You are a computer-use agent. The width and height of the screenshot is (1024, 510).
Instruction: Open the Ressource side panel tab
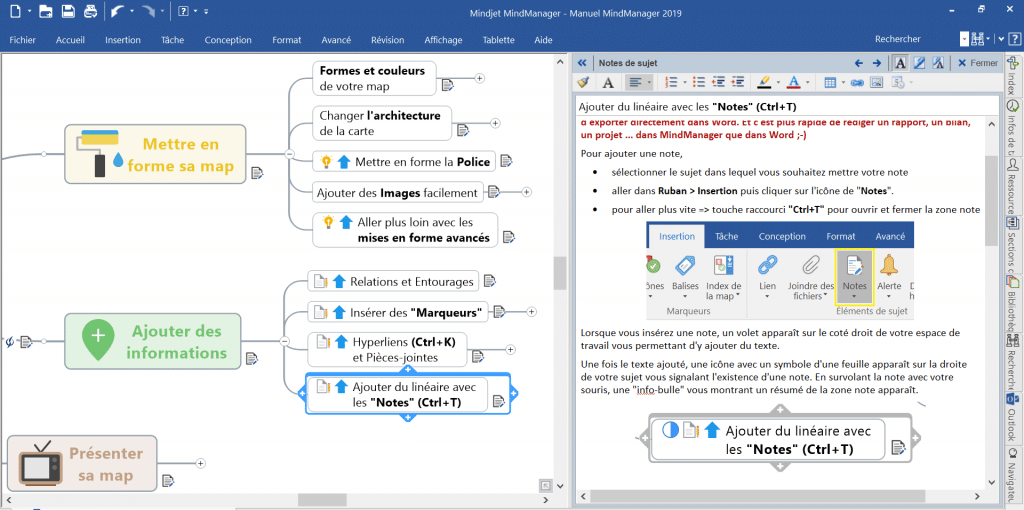pyautogui.click(x=1013, y=190)
